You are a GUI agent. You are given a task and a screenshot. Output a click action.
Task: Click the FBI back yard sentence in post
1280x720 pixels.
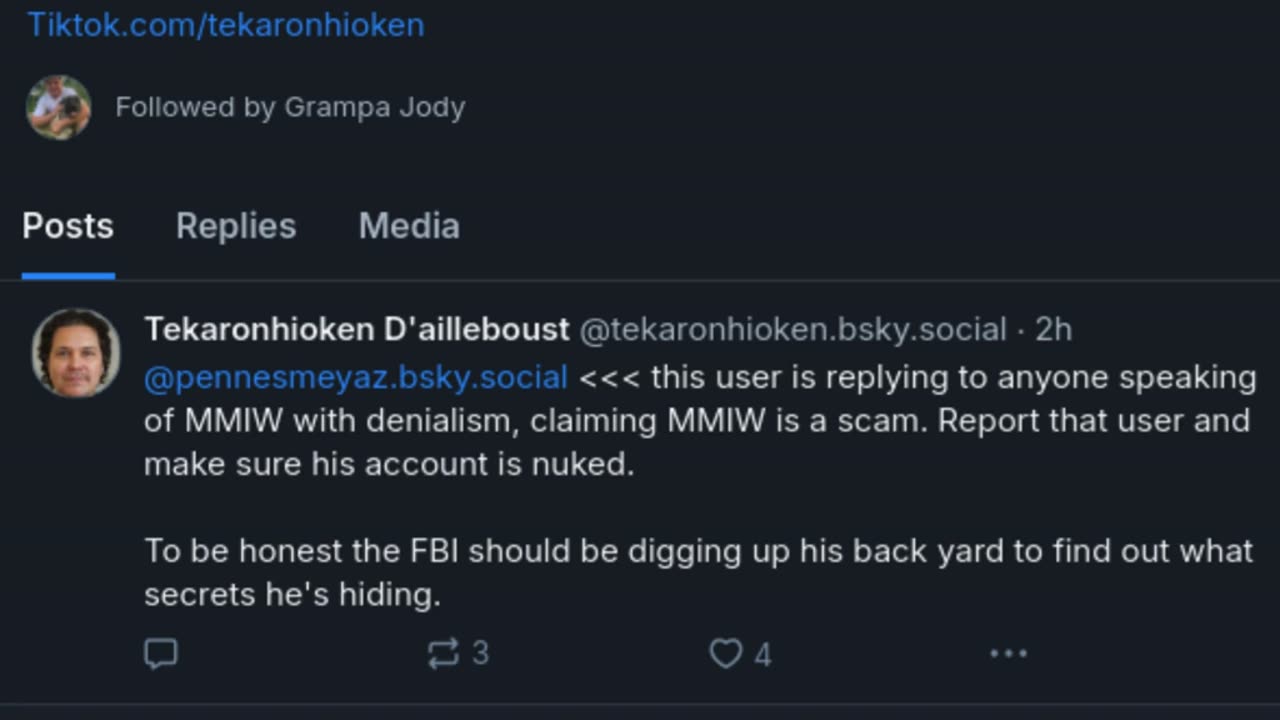click(x=698, y=573)
